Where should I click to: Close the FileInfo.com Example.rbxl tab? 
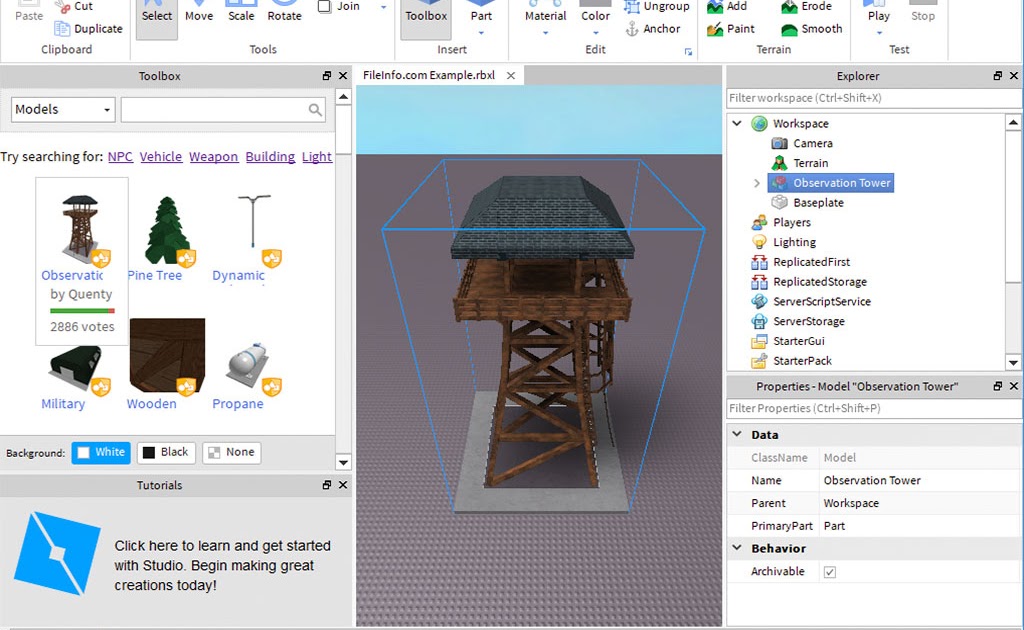click(x=511, y=76)
